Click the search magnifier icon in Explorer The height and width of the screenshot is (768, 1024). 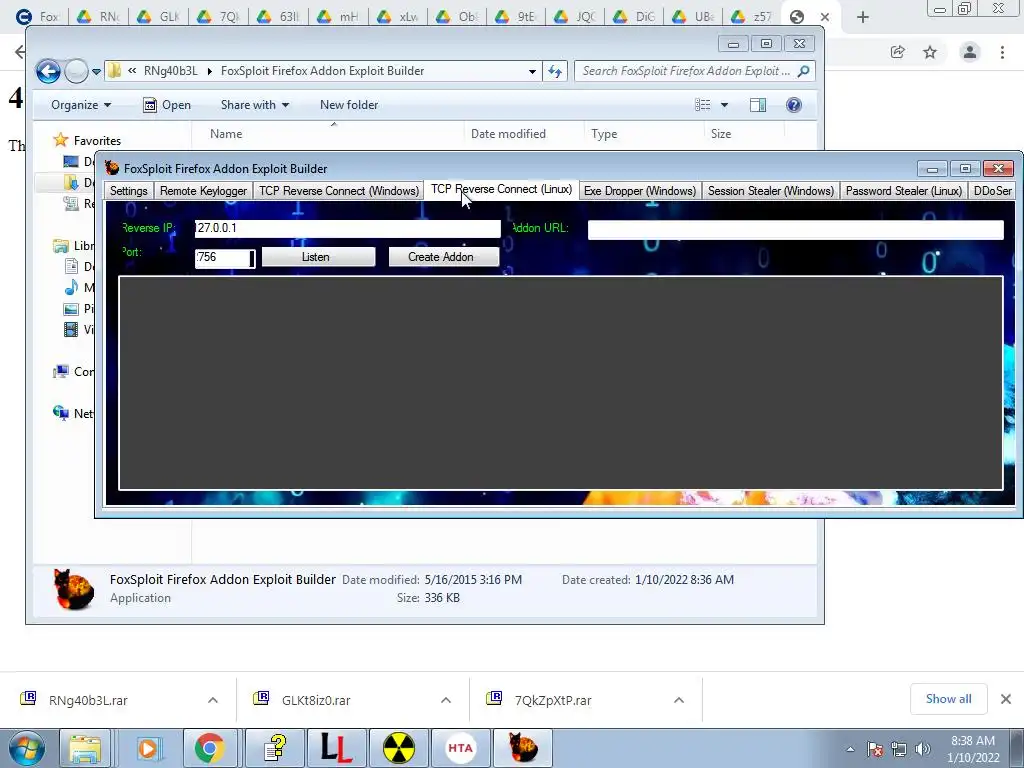(804, 71)
